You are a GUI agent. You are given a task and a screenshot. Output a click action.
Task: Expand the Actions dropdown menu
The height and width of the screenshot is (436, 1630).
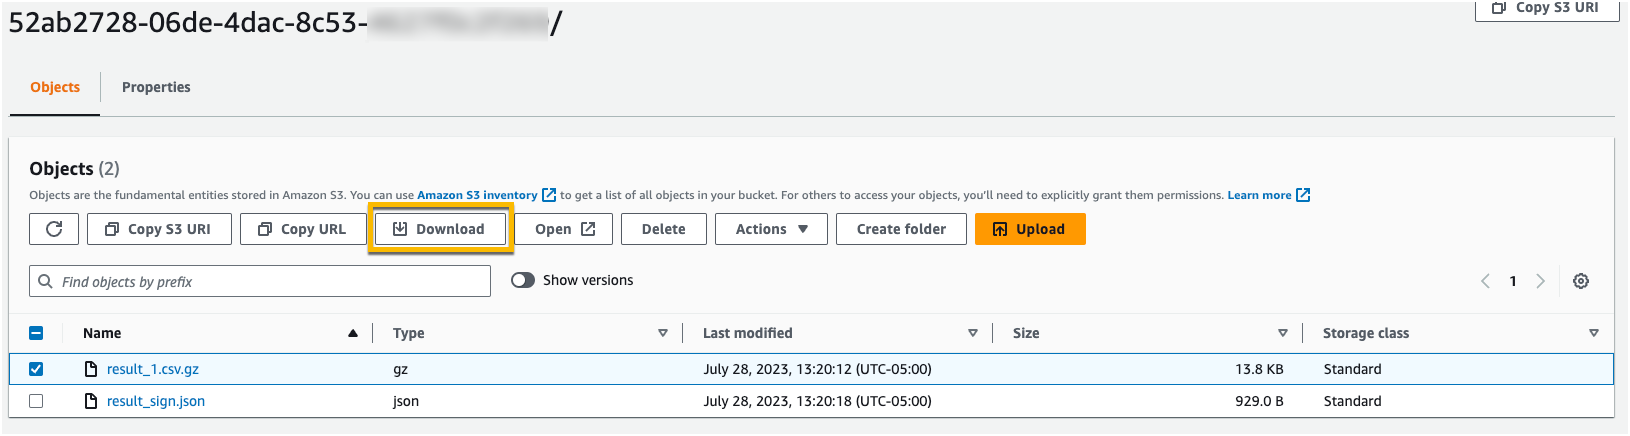tap(771, 229)
